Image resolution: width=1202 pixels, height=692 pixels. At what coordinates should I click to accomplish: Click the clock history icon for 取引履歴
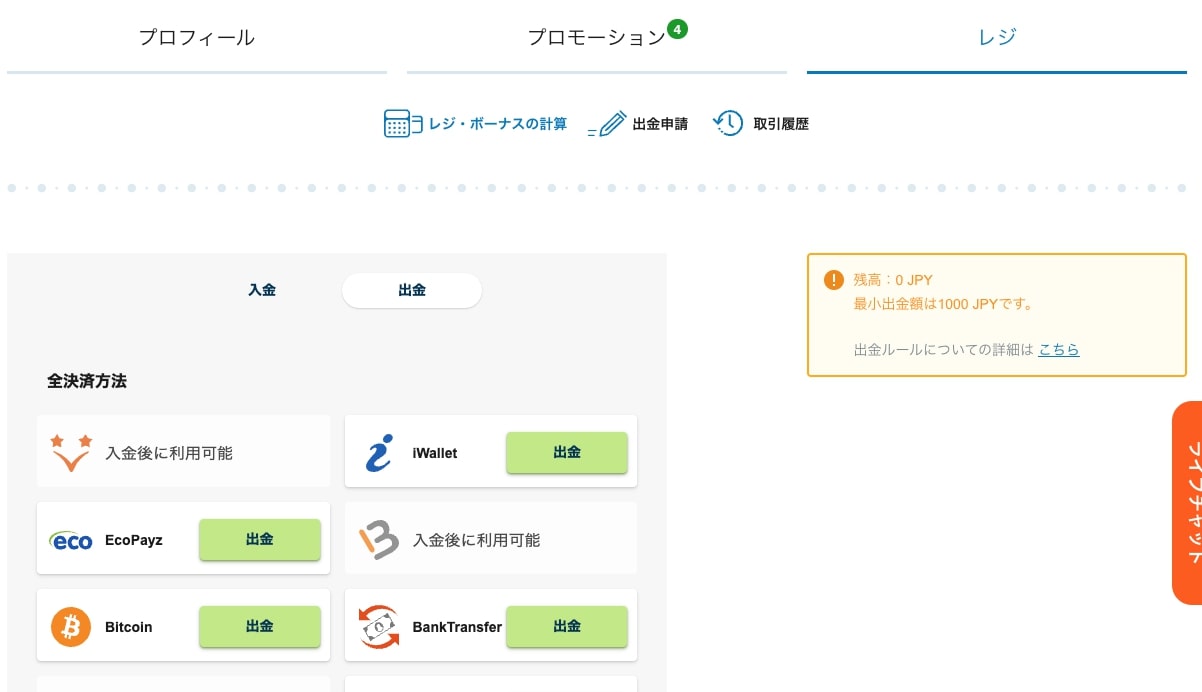pos(728,123)
